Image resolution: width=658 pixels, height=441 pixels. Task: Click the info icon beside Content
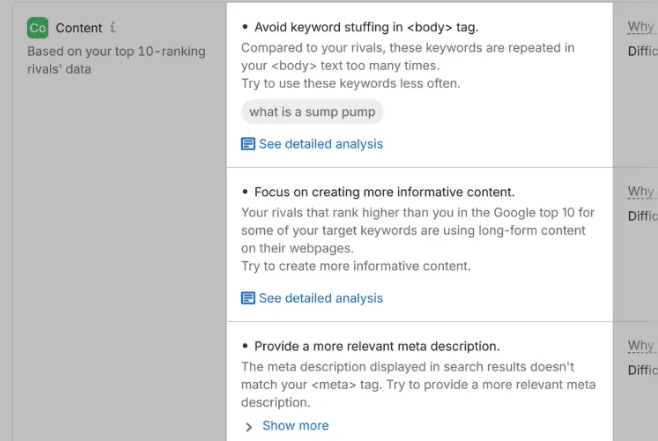pyautogui.click(x=113, y=28)
